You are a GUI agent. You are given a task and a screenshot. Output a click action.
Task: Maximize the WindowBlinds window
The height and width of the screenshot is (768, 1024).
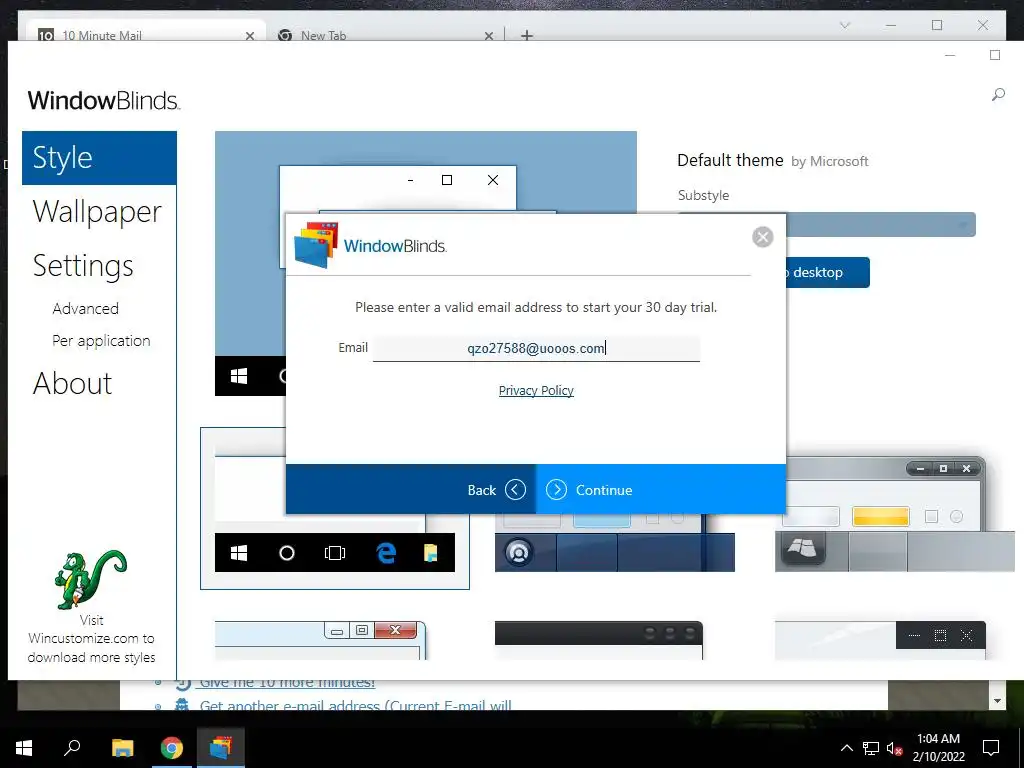point(995,56)
